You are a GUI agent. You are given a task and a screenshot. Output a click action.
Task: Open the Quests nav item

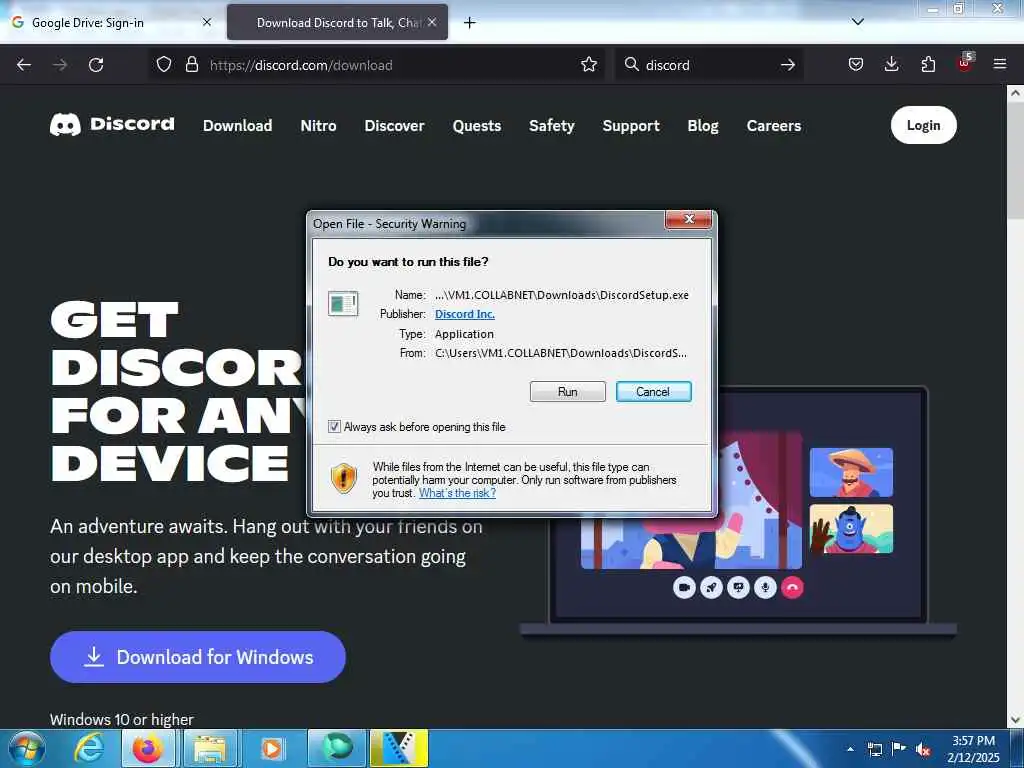(x=477, y=125)
